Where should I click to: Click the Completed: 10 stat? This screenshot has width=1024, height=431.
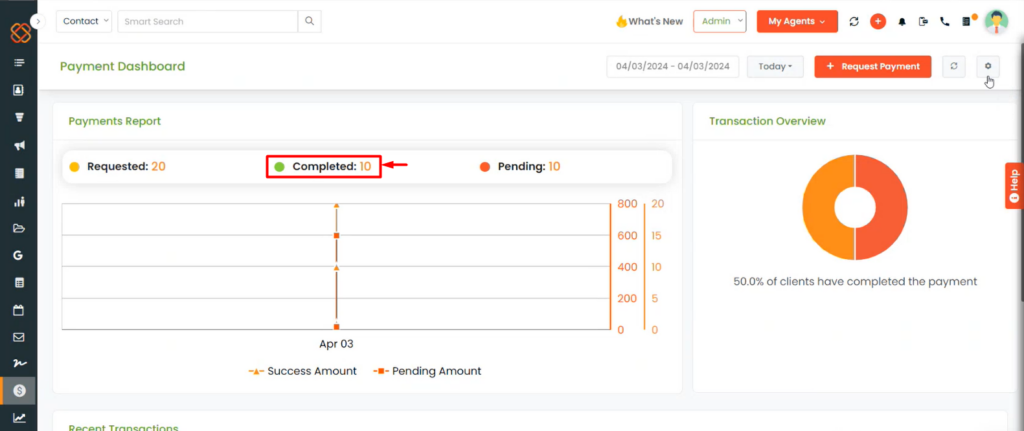click(x=323, y=167)
